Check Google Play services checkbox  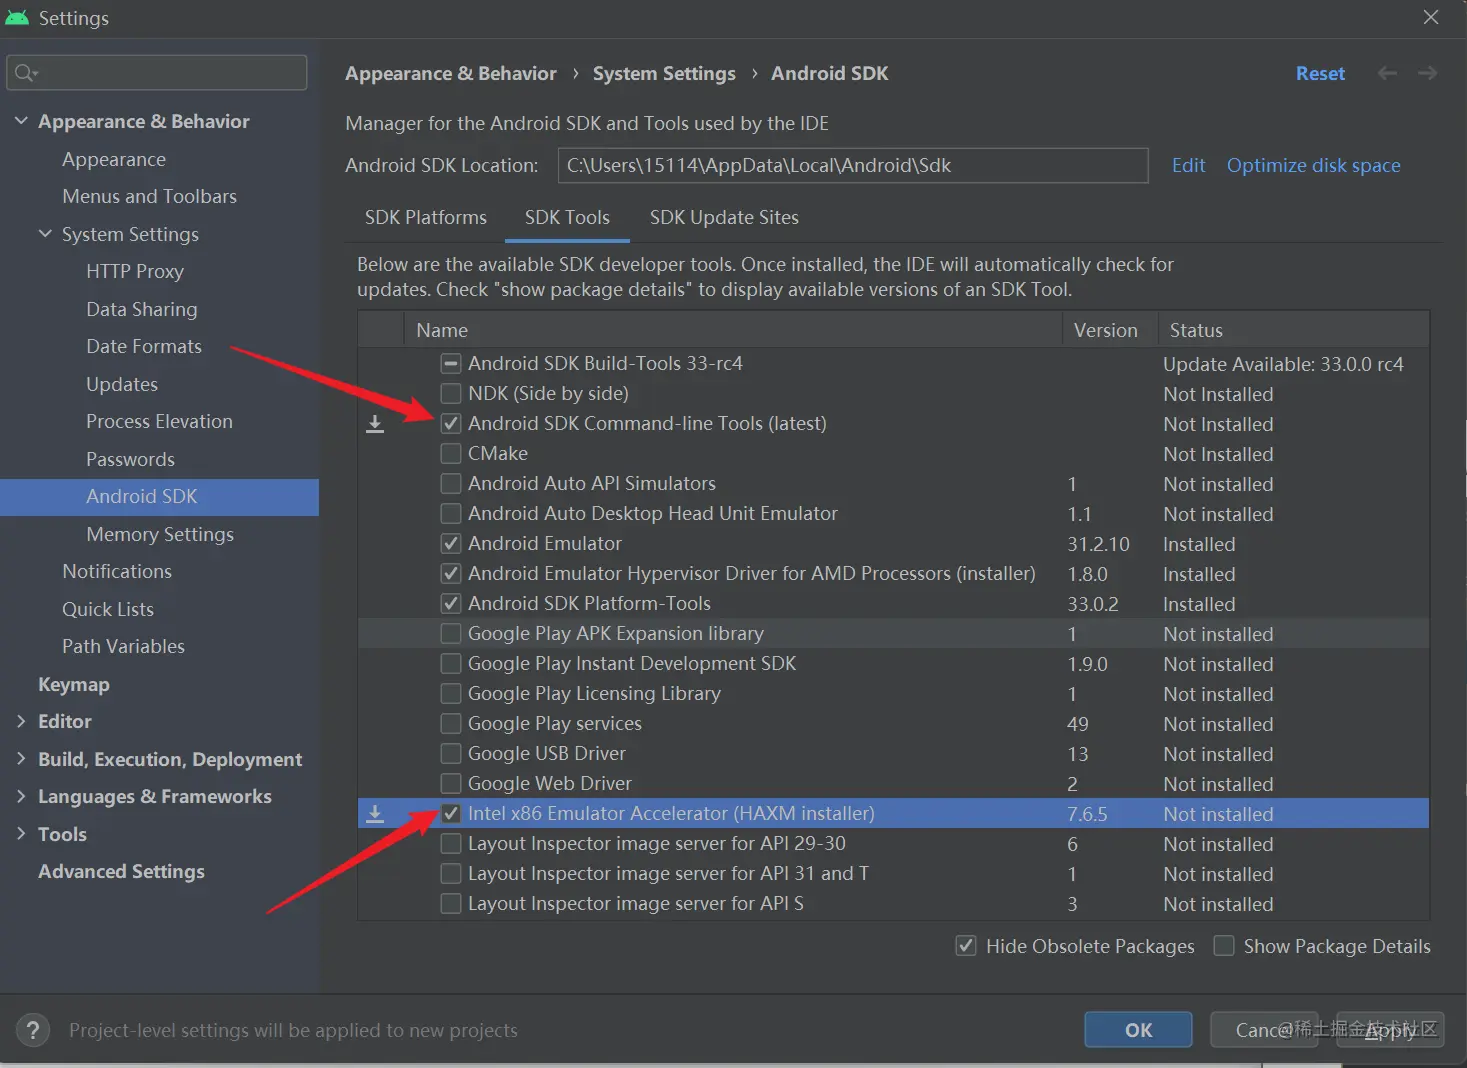451,723
